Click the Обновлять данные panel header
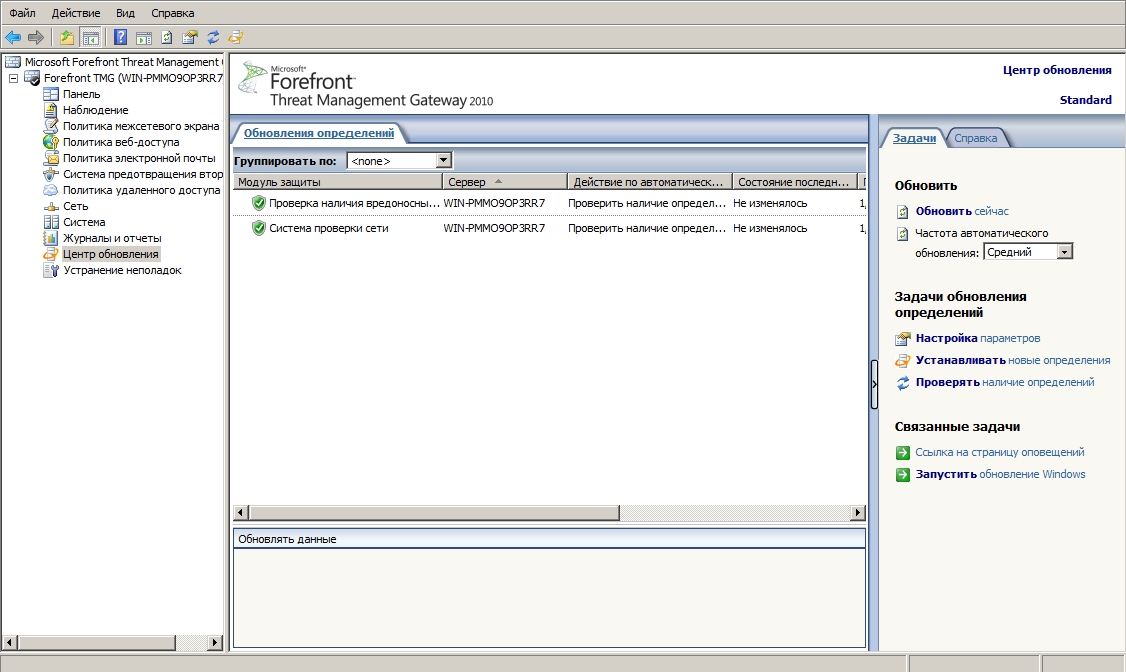The image size is (1126, 672). point(549,539)
